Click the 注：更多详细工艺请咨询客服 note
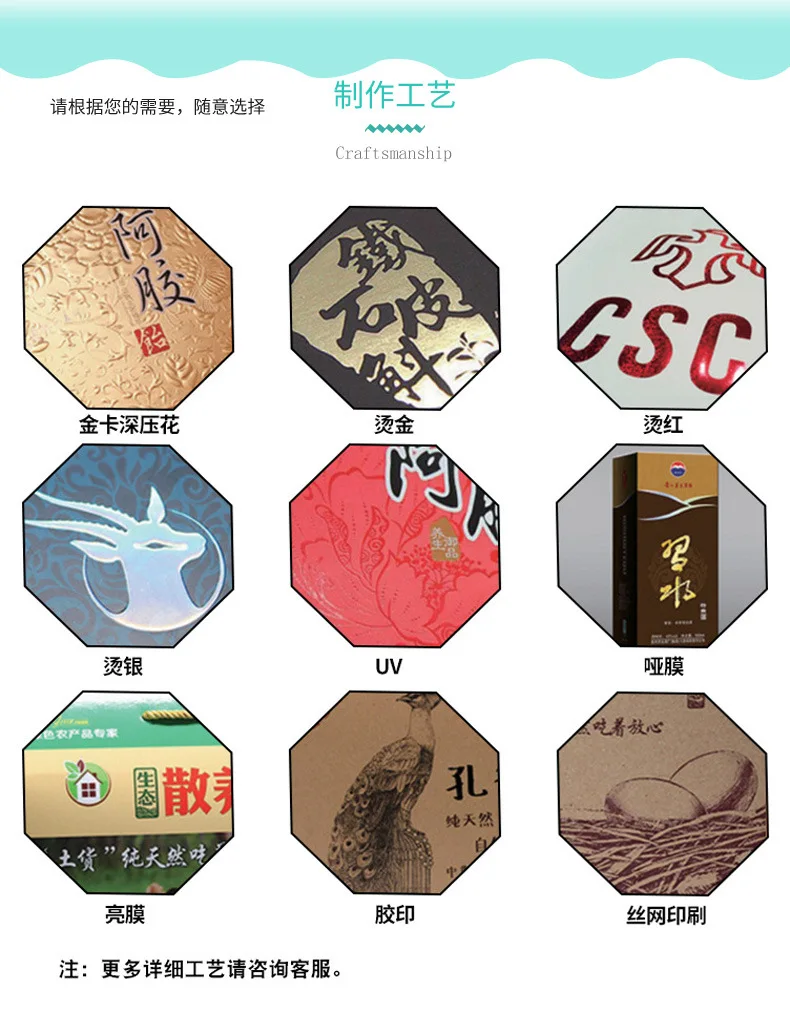This screenshot has height=1011, width=790. (x=202, y=968)
